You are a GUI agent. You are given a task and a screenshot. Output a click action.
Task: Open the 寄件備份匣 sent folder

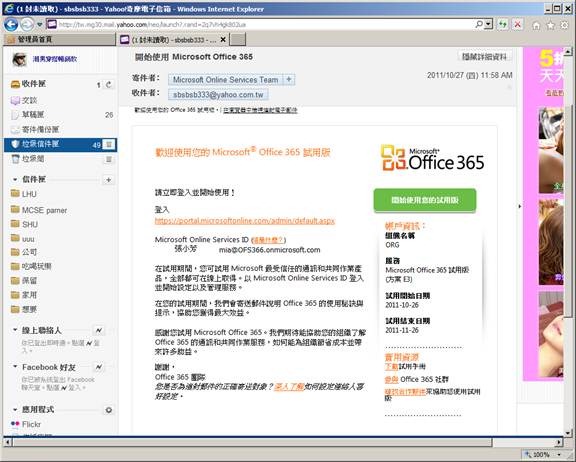(40, 129)
